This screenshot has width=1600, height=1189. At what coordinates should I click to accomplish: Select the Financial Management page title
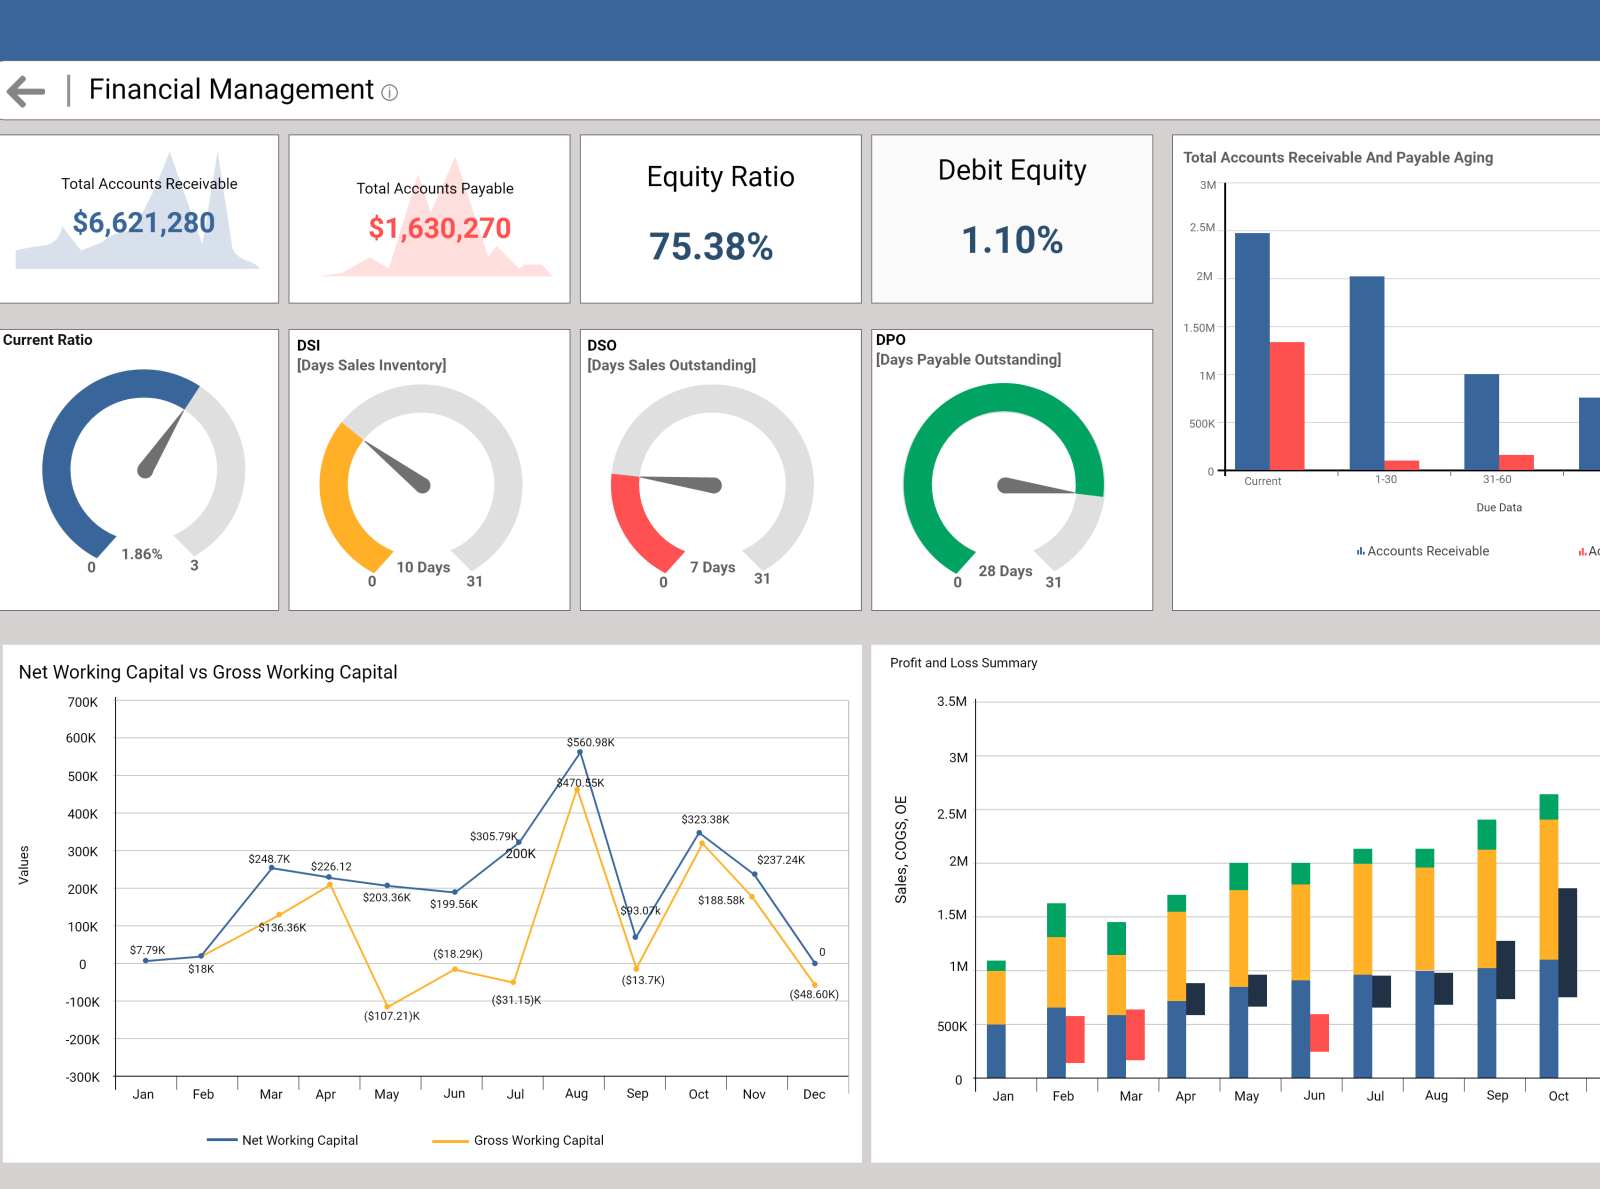[231, 90]
